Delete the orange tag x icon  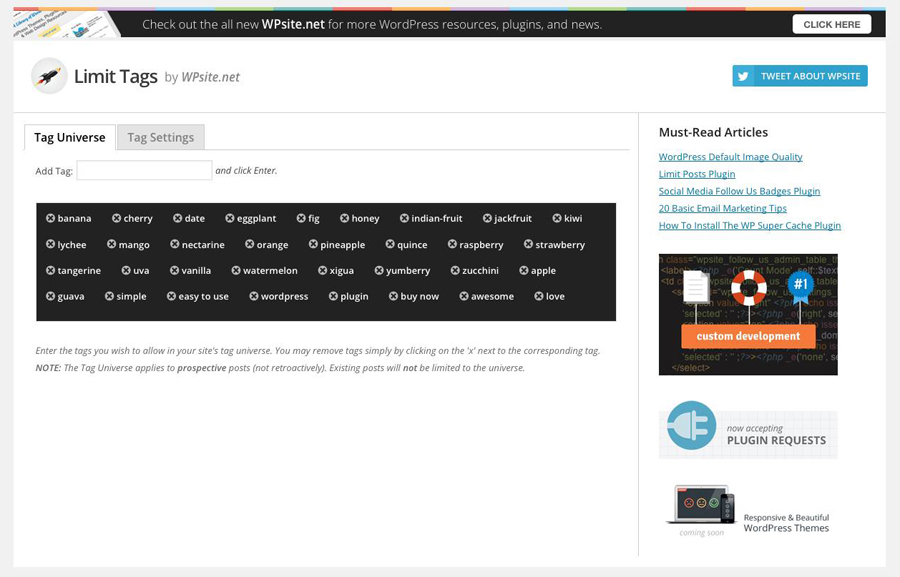[250, 244]
